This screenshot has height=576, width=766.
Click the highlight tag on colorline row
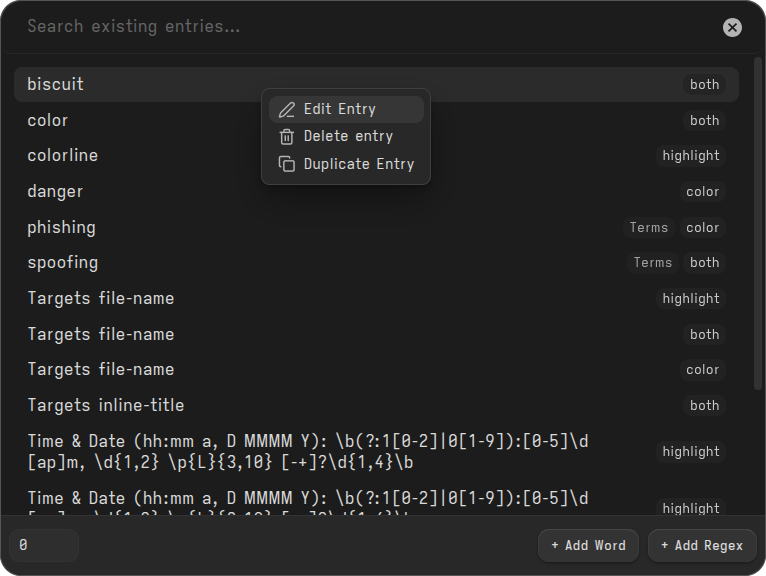[690, 156]
